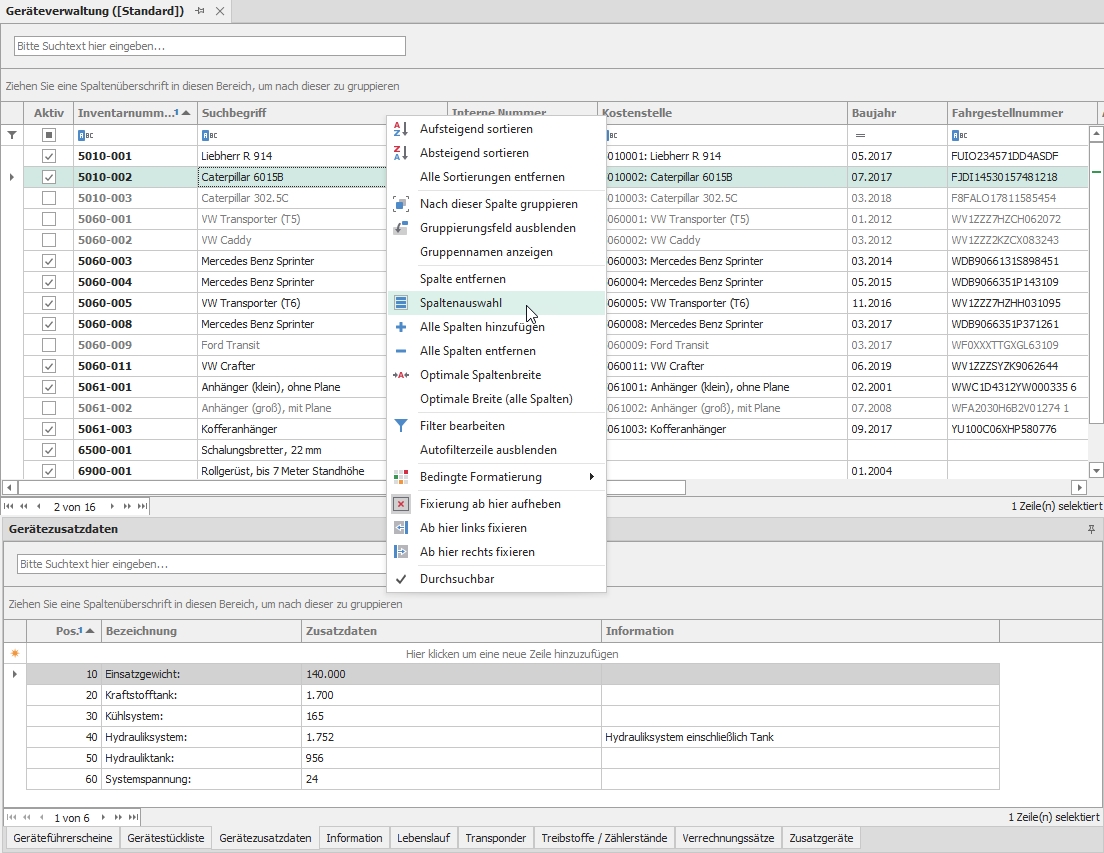Click the 'Nach dieser Spalte gruppieren' icon

point(400,204)
